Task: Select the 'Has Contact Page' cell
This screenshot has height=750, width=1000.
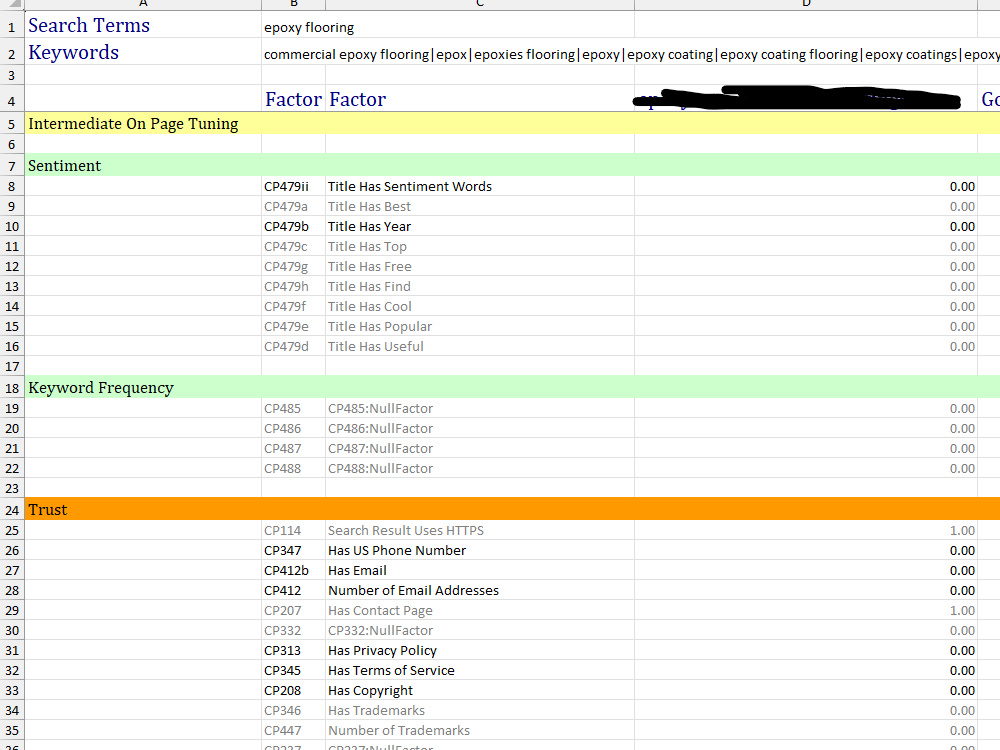Action: coord(480,610)
